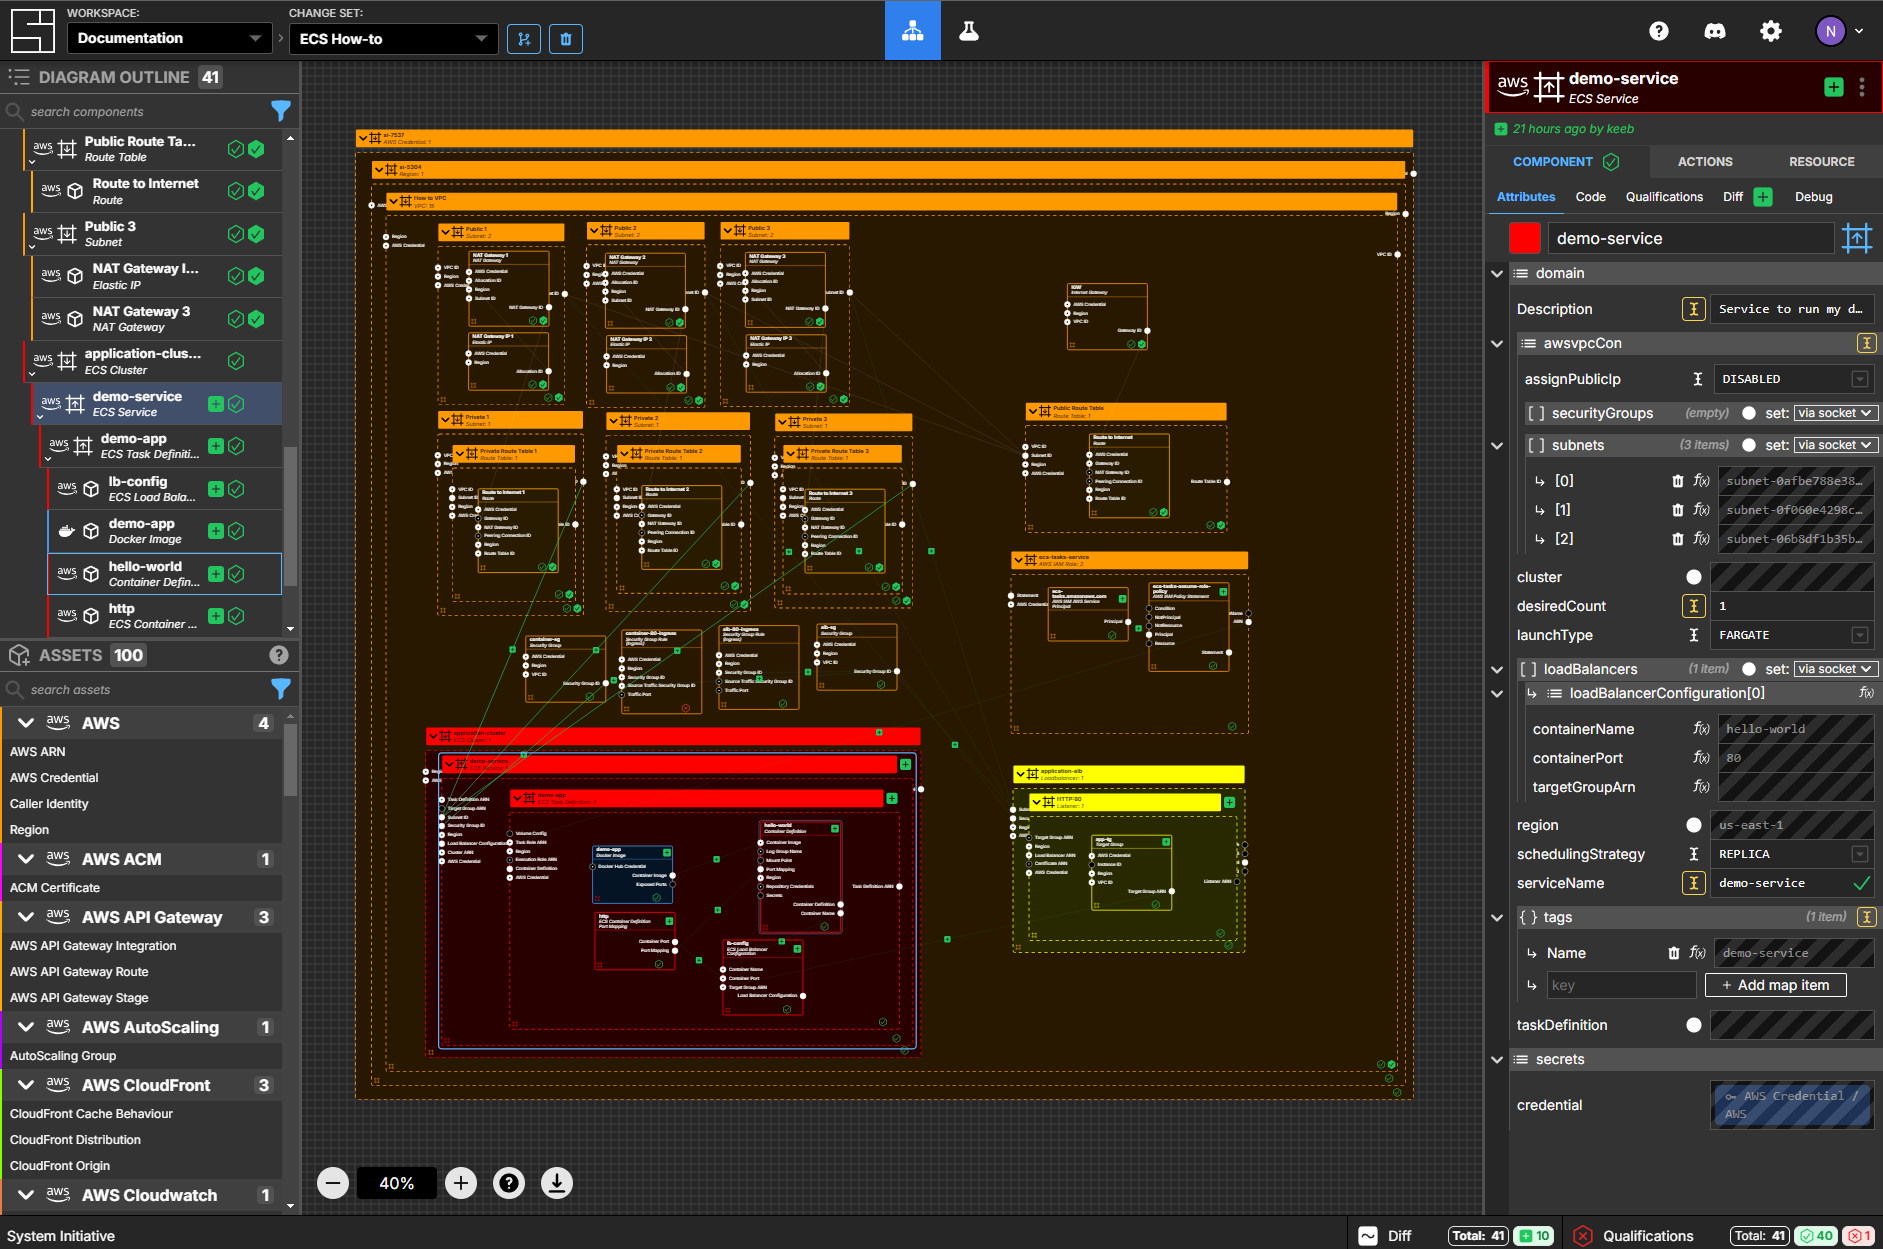
Task: Open diagram help button near zoom controls
Action: (x=509, y=1183)
